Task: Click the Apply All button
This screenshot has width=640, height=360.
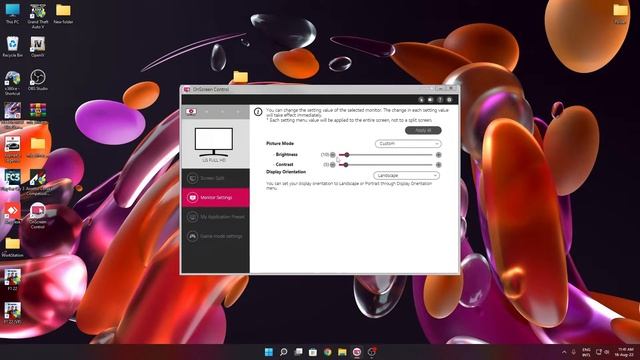Action: 423,130
